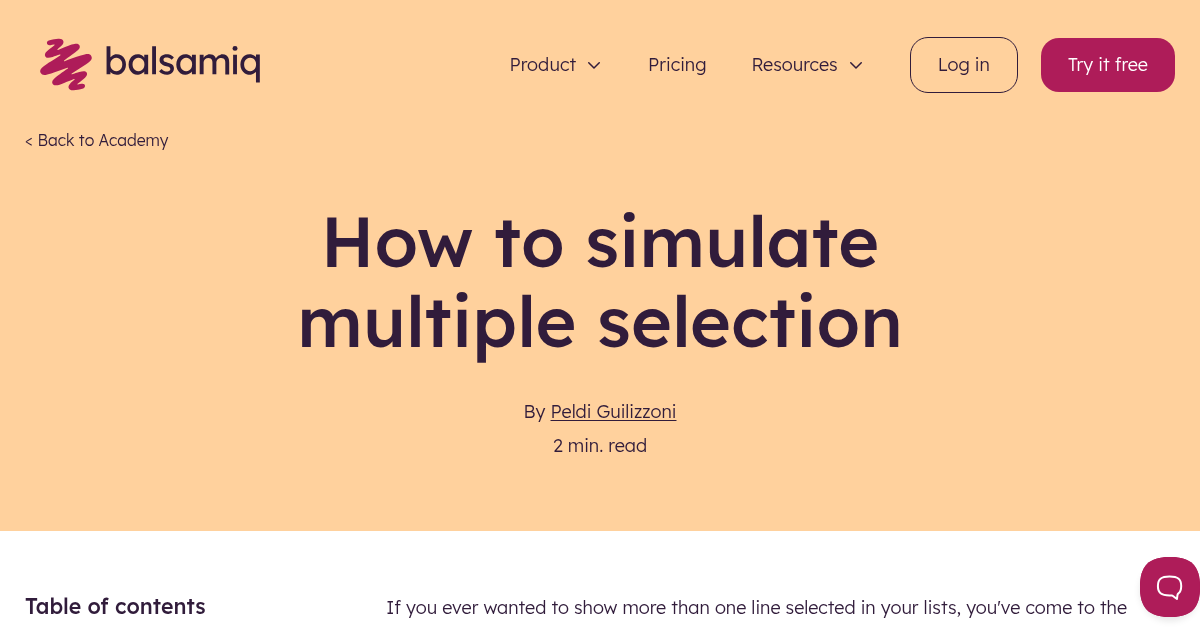Open the Resources menu
This screenshot has width=1200, height=627.
click(794, 65)
